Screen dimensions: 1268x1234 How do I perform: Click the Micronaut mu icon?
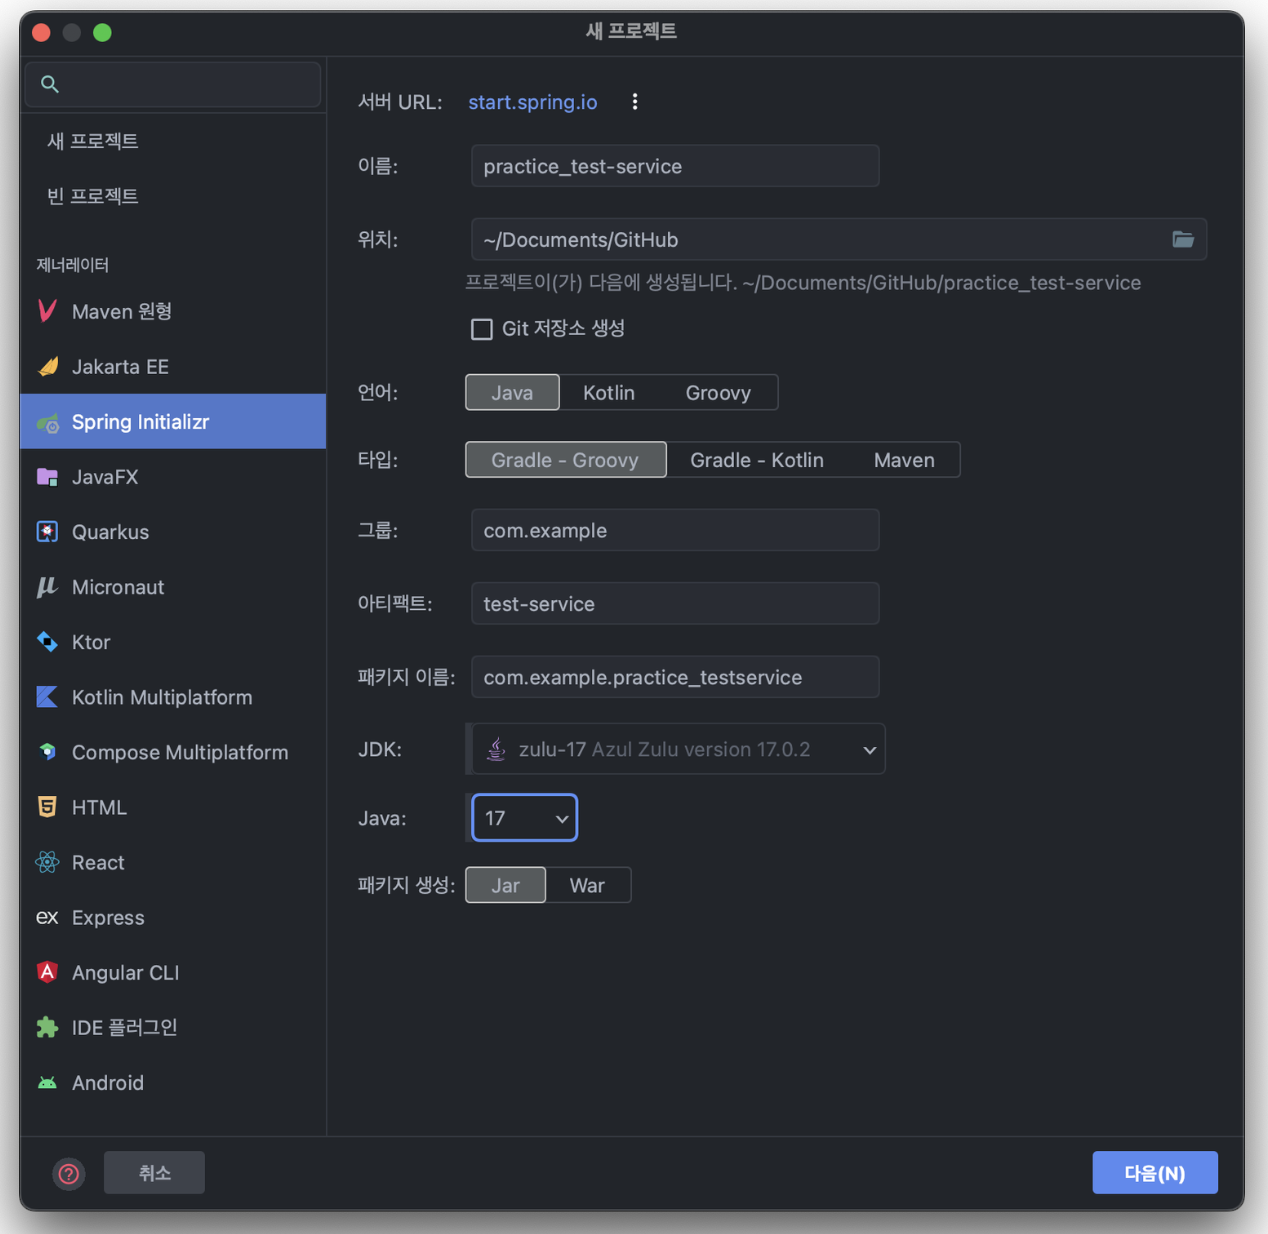point(47,587)
